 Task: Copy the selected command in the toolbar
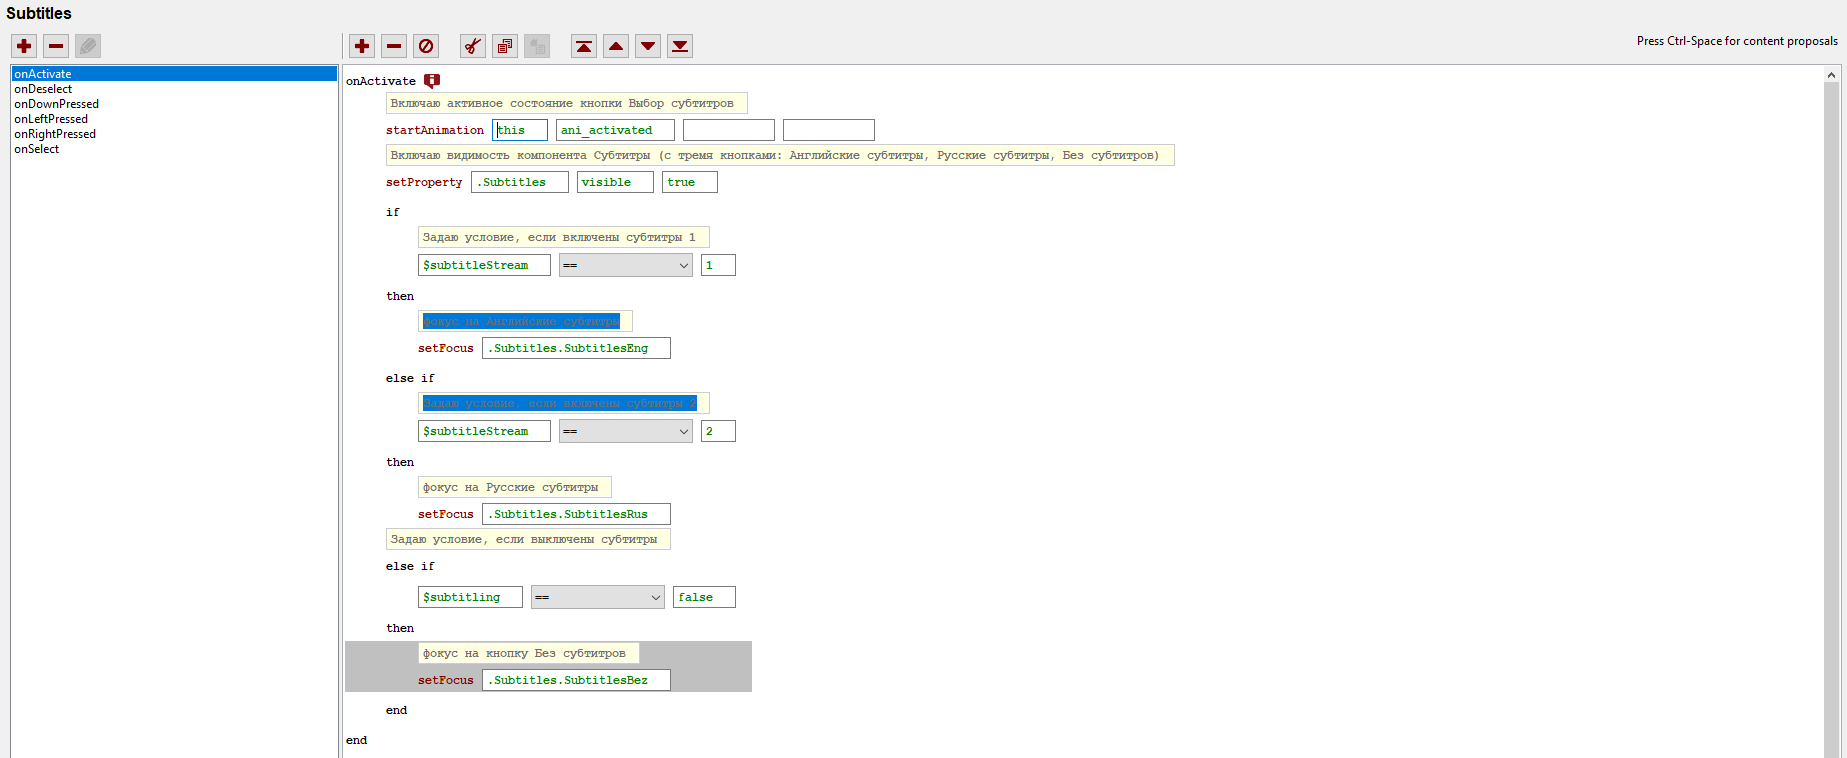pos(505,46)
